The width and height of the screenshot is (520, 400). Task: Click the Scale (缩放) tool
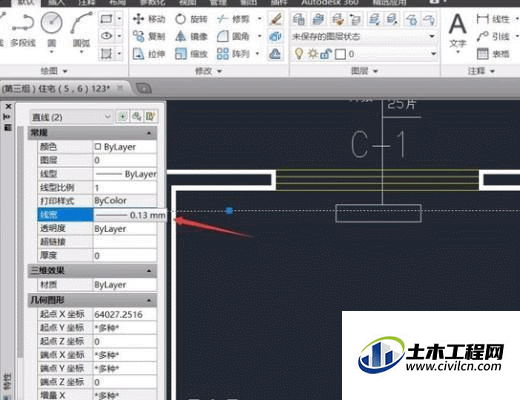point(191,54)
